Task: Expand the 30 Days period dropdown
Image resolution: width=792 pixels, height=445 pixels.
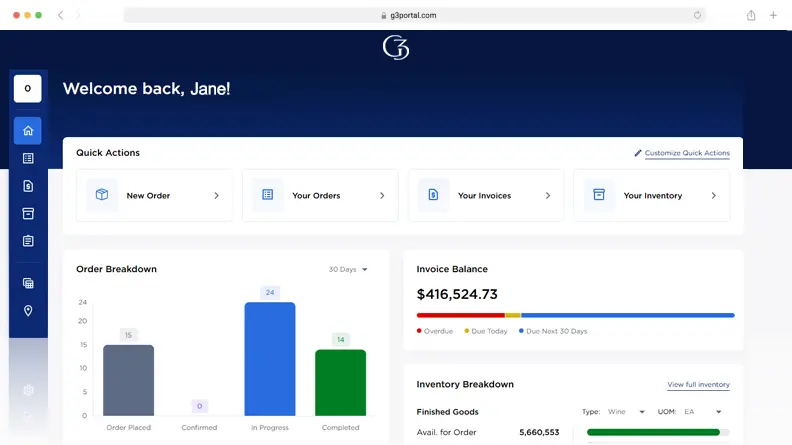Action: (348, 269)
